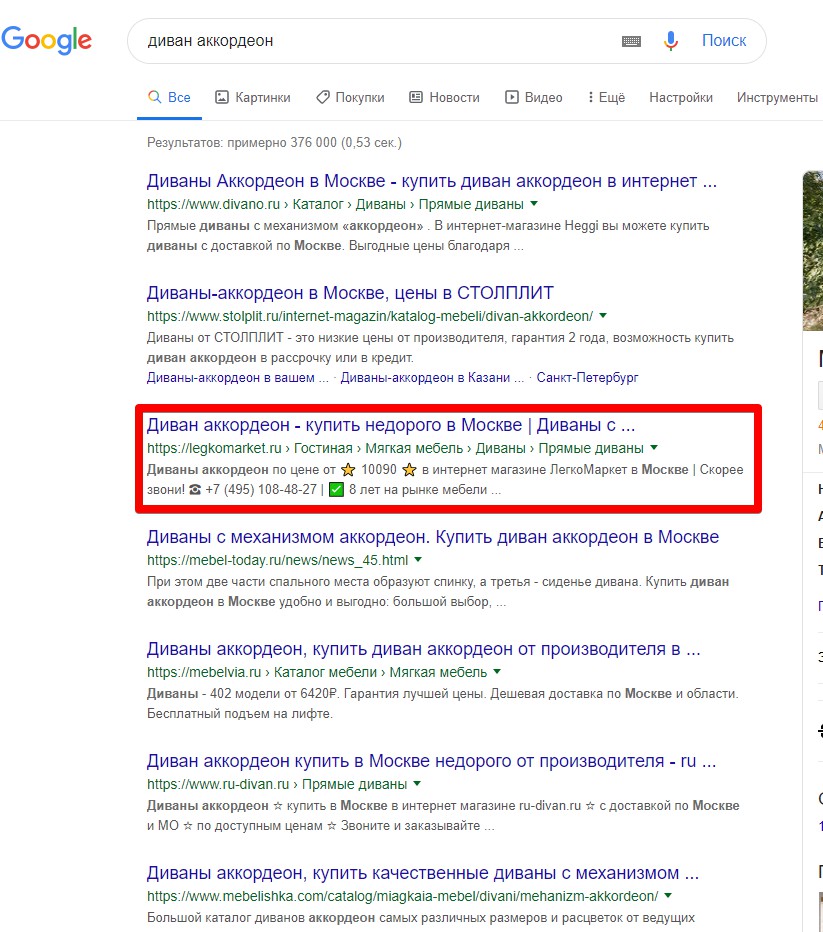Image resolution: width=823 pixels, height=932 pixels.
Task: Switch to the Покупки tab
Action: pyautogui.click(x=350, y=97)
